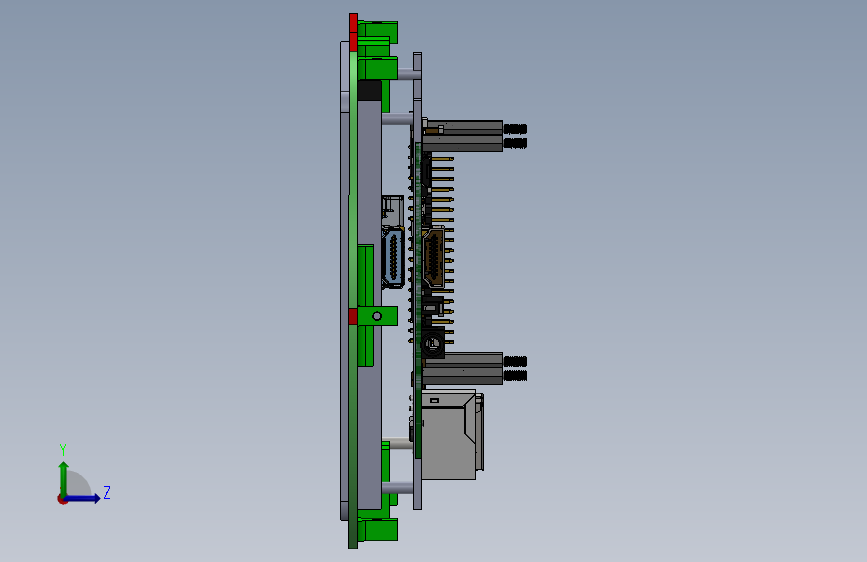Select the black block near the top of the display

tap(369, 90)
